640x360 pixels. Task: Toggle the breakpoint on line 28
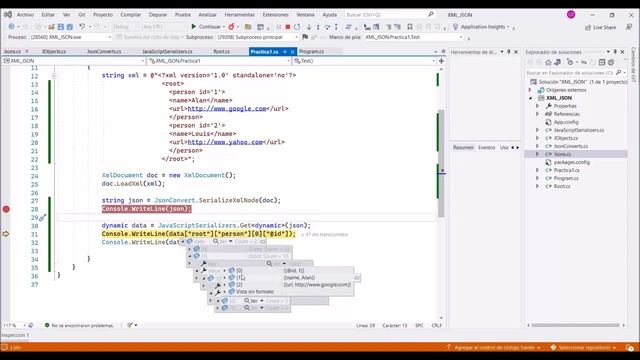point(6,209)
